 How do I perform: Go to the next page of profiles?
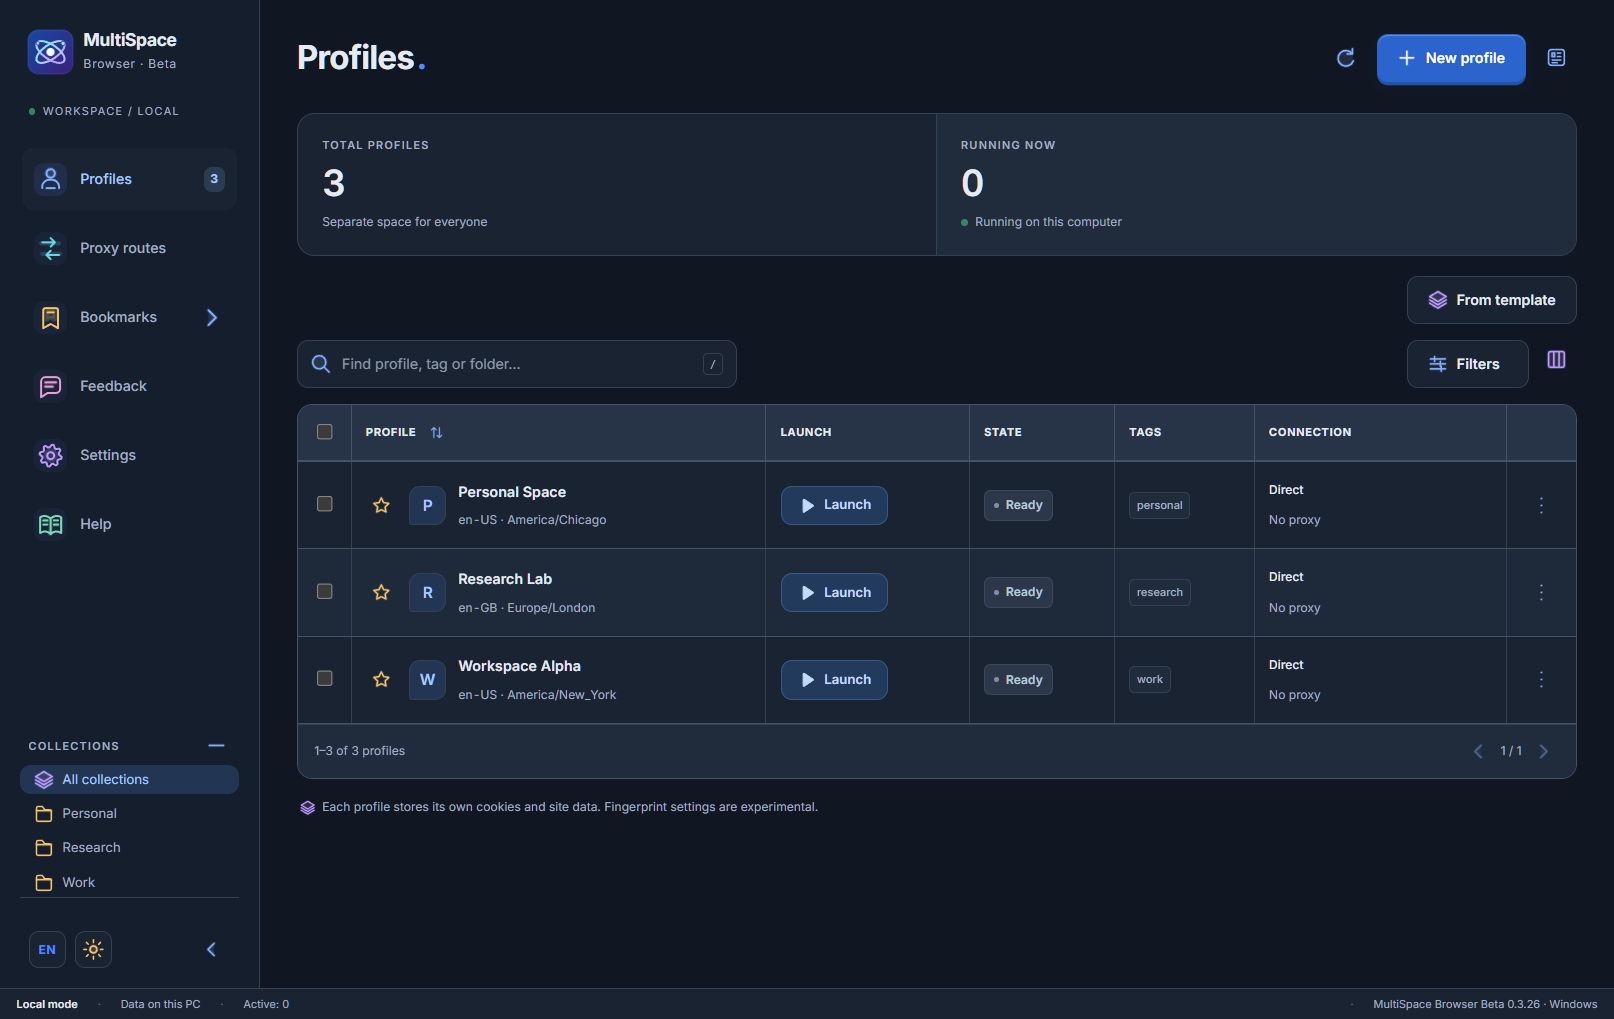click(x=1544, y=751)
